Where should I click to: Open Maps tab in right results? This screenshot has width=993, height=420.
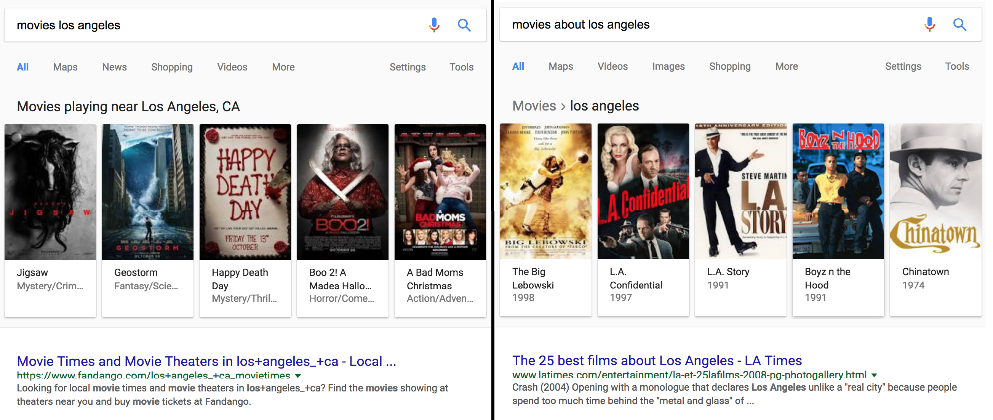pyautogui.click(x=560, y=67)
